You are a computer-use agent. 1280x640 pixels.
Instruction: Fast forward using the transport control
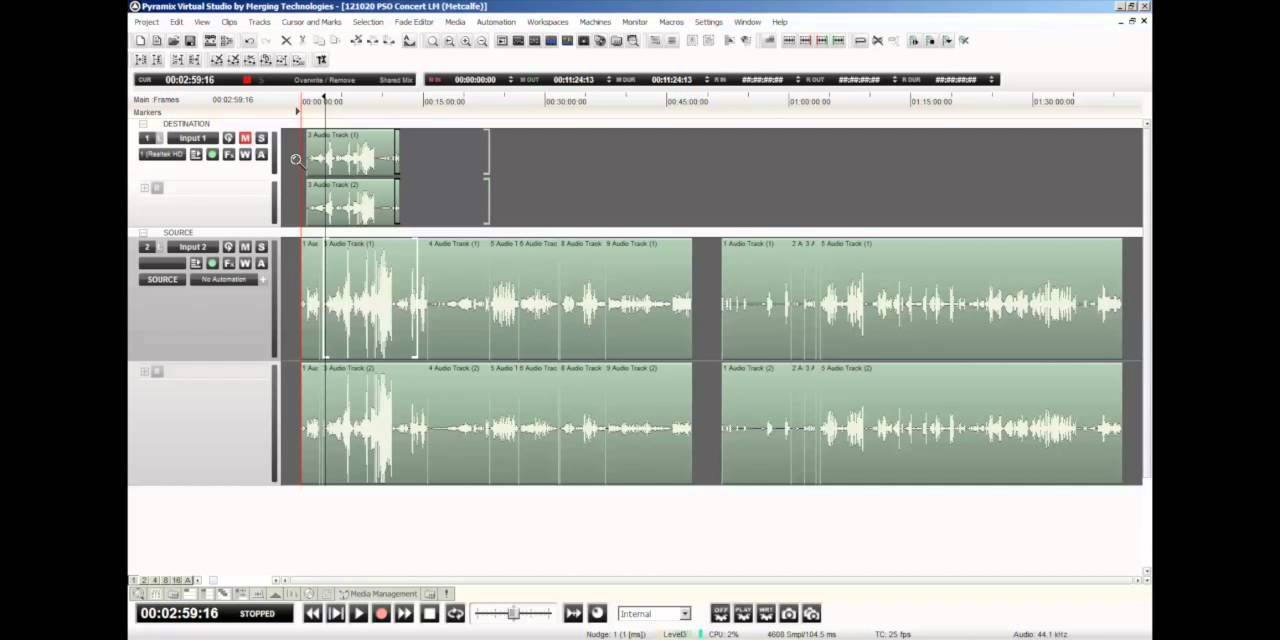404,614
